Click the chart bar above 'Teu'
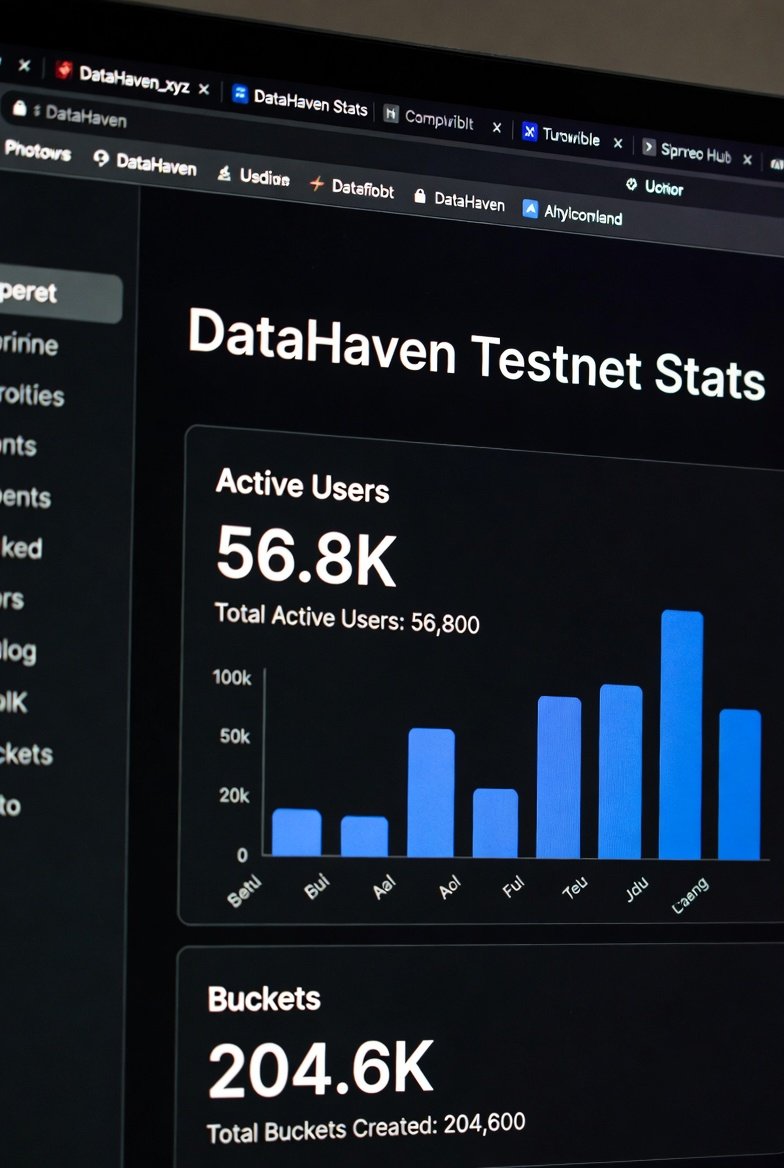 pyautogui.click(x=620, y=772)
